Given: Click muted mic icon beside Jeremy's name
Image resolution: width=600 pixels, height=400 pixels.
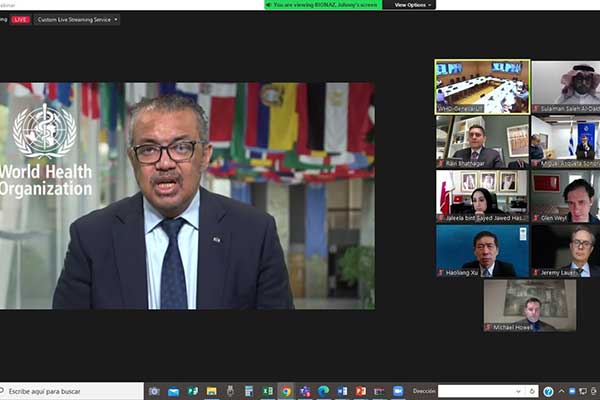Looking at the screenshot, I should [x=536, y=273].
